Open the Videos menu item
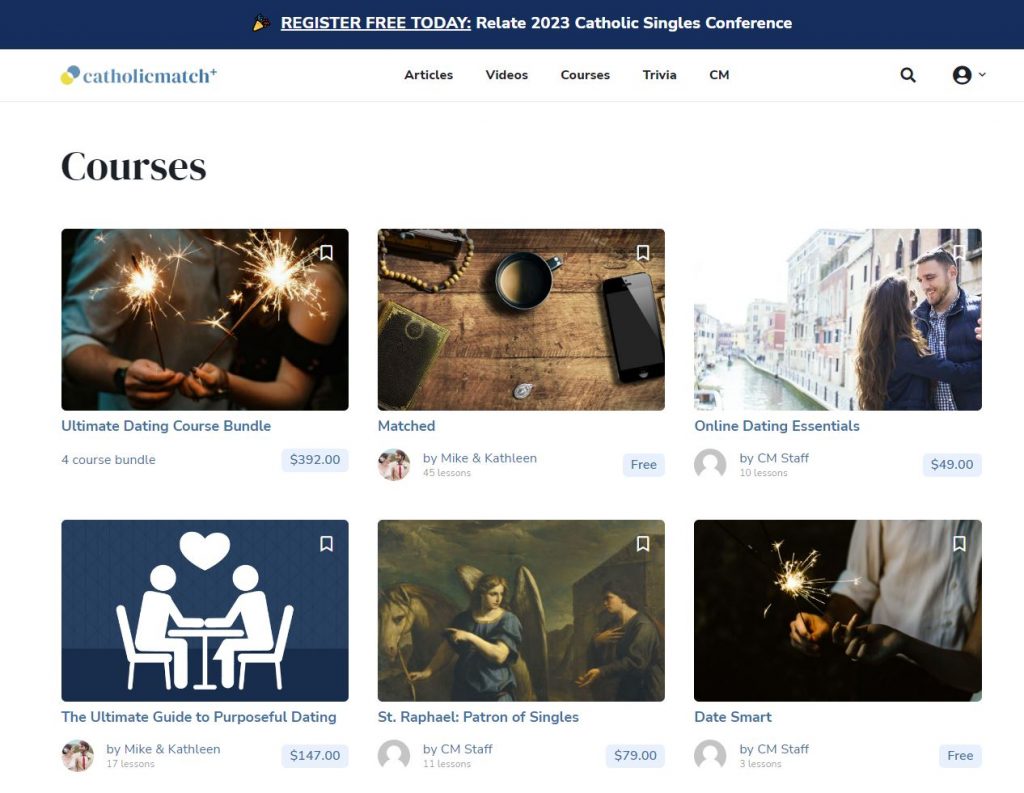Viewport: 1024px width, 793px height. point(507,75)
